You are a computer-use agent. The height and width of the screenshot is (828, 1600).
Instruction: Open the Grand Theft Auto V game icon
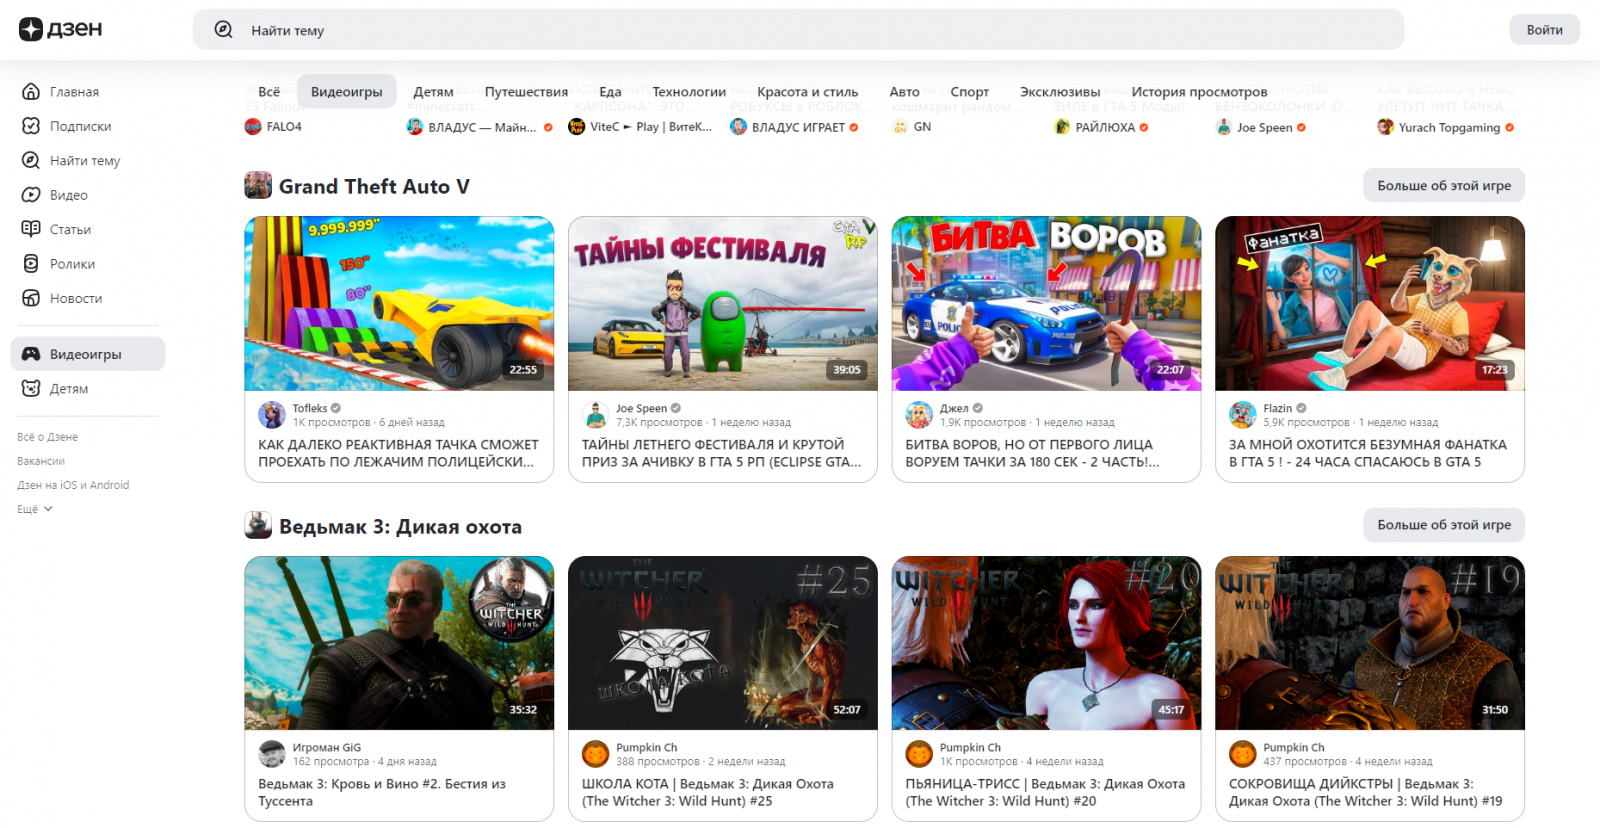(258, 186)
